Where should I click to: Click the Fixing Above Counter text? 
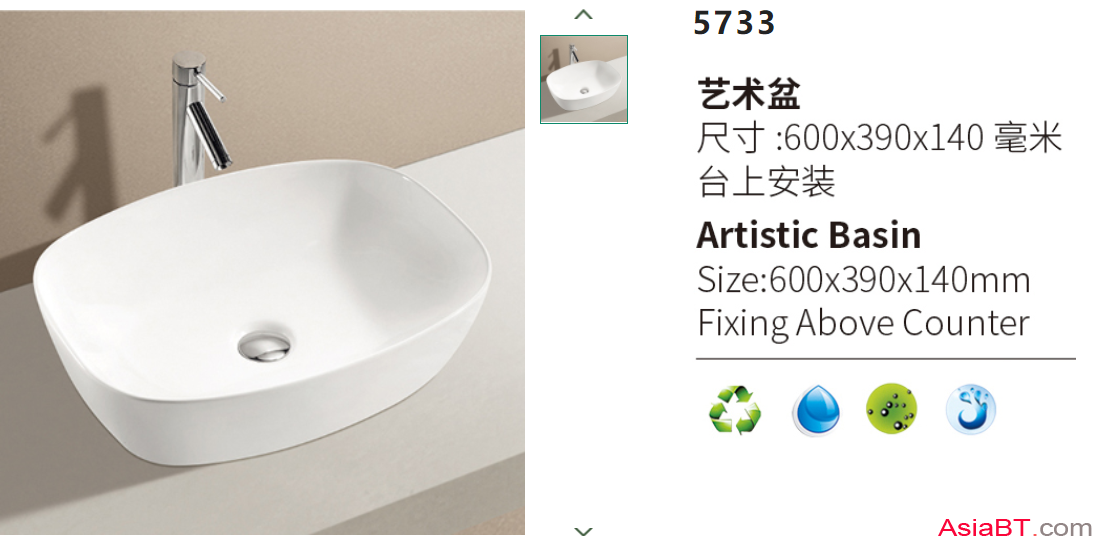tap(864, 324)
